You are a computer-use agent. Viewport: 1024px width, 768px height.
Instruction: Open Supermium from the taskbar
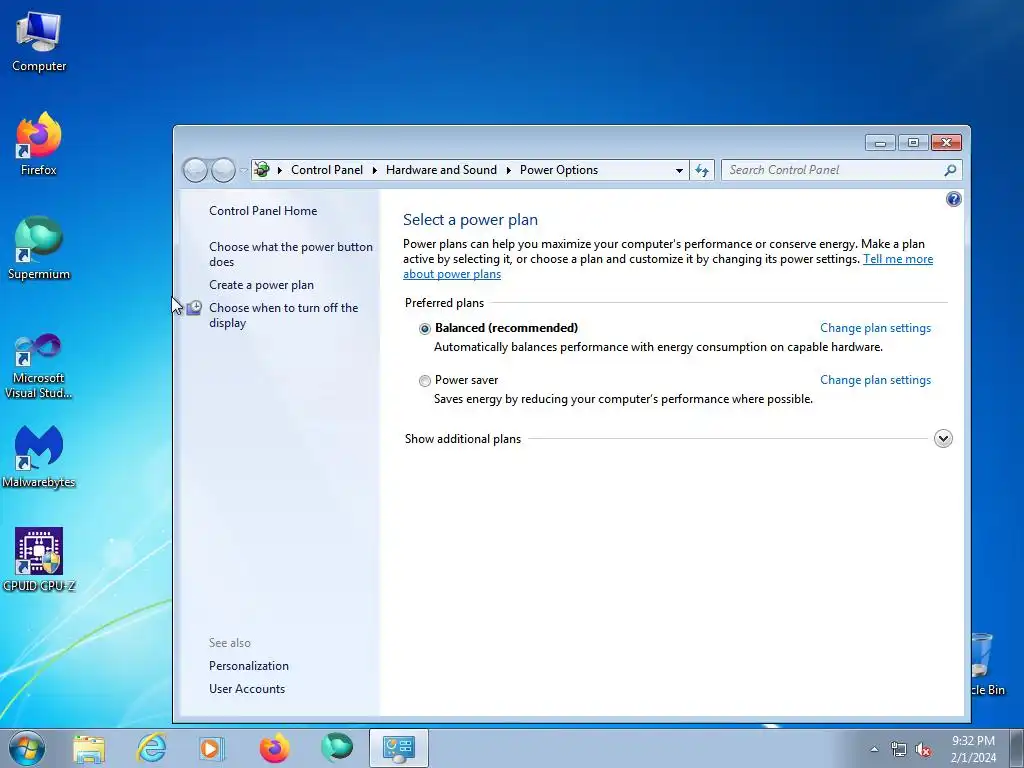click(337, 748)
